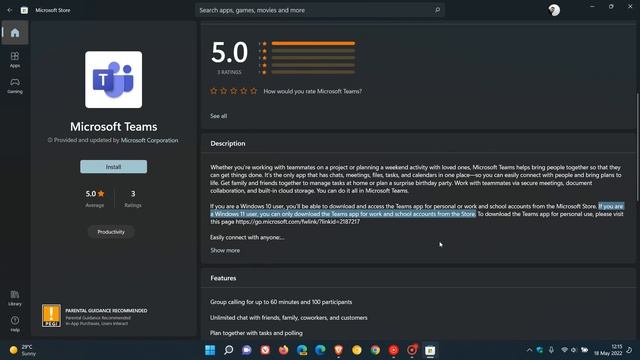The width and height of the screenshot is (640, 360).
Task: Rate Microsoft Teams three stars
Action: pos(233,91)
